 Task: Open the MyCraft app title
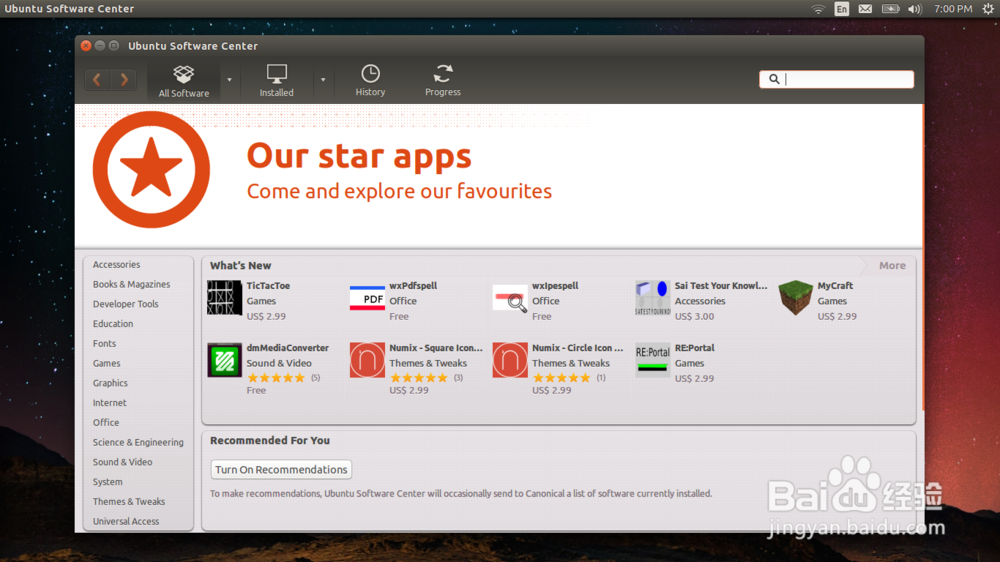(835, 286)
